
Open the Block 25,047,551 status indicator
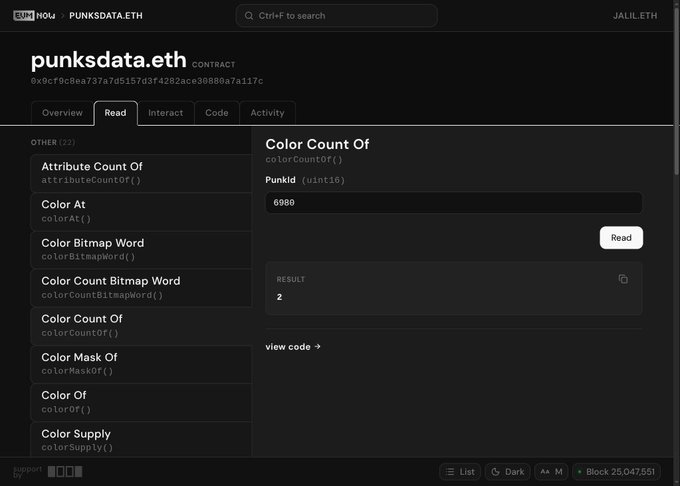click(616, 472)
